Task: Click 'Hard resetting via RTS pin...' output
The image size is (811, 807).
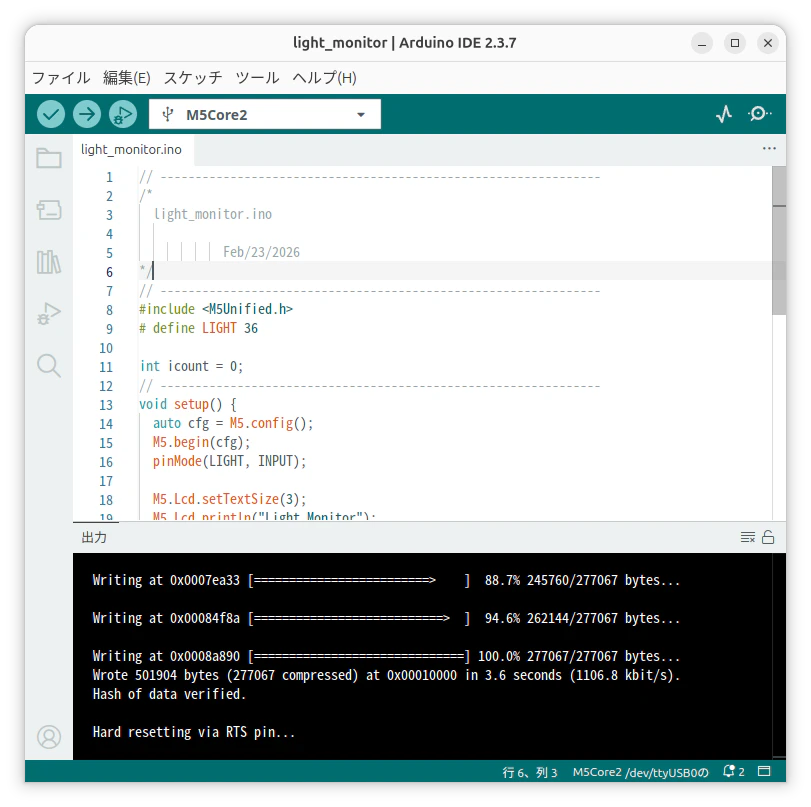Action: (x=193, y=732)
